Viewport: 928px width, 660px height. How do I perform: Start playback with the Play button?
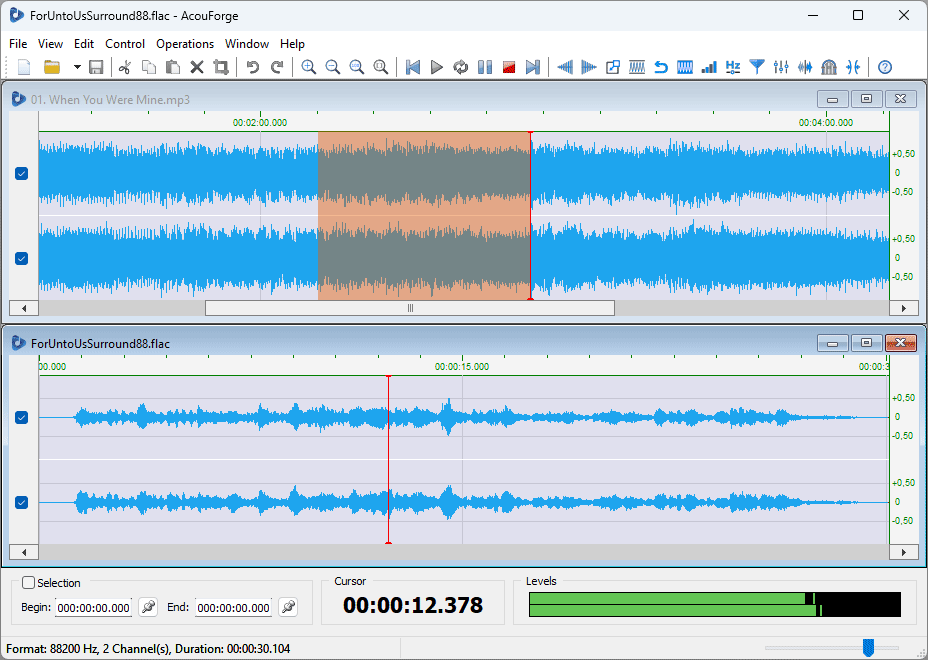pos(437,67)
